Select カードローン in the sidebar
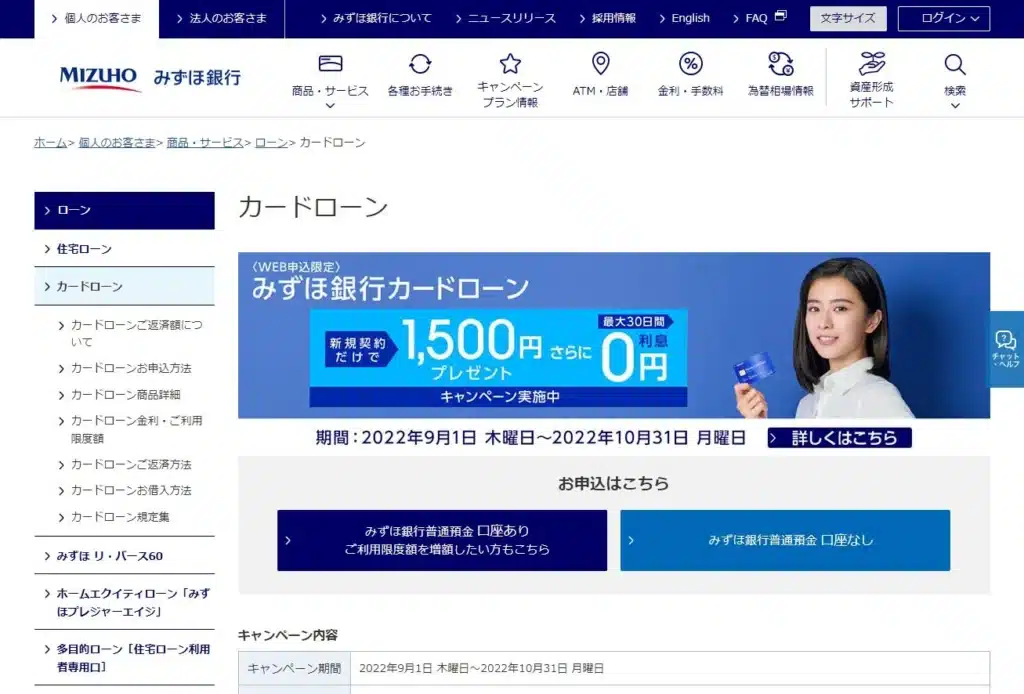 (124, 287)
